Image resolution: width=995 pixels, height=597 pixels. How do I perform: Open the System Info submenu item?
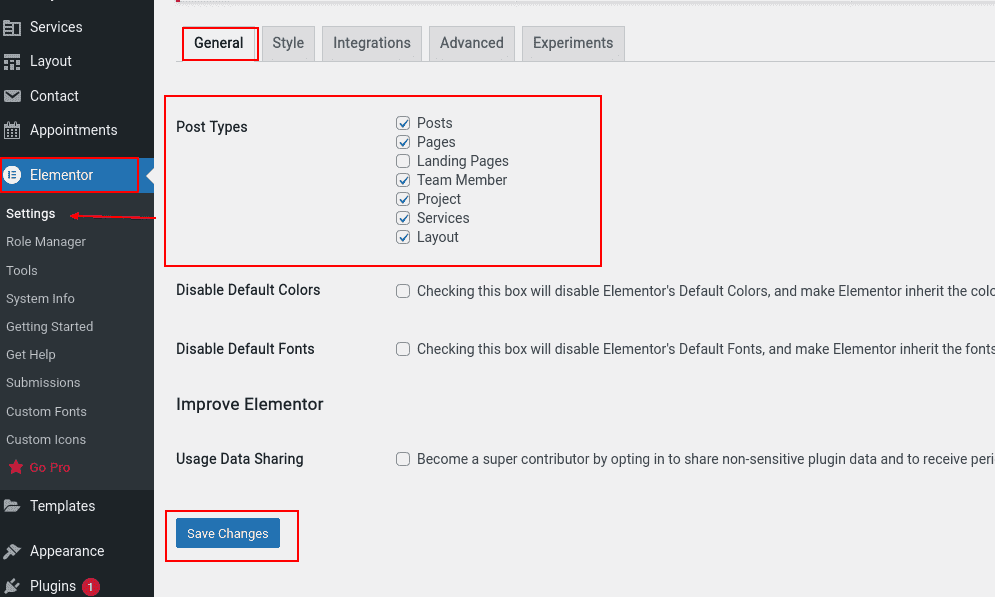click(40, 299)
